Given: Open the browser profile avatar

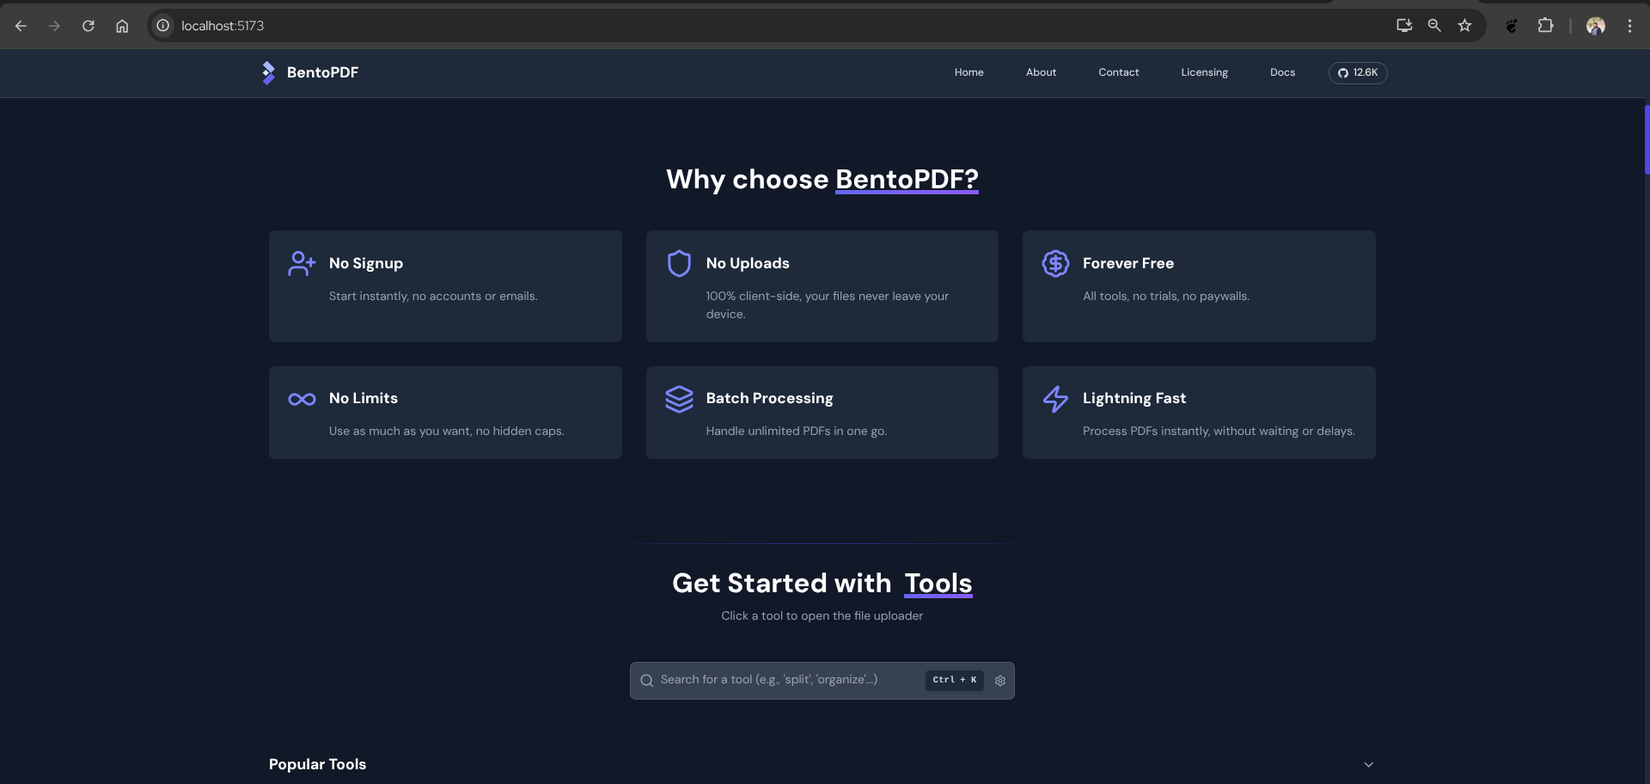Looking at the screenshot, I should [x=1596, y=26].
